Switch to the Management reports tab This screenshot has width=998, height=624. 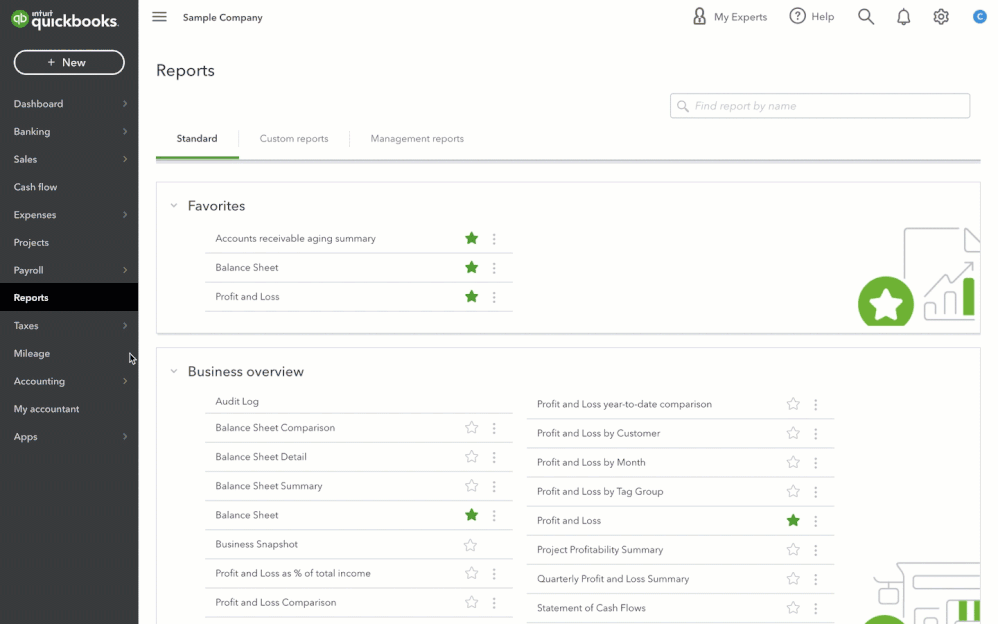(x=417, y=139)
